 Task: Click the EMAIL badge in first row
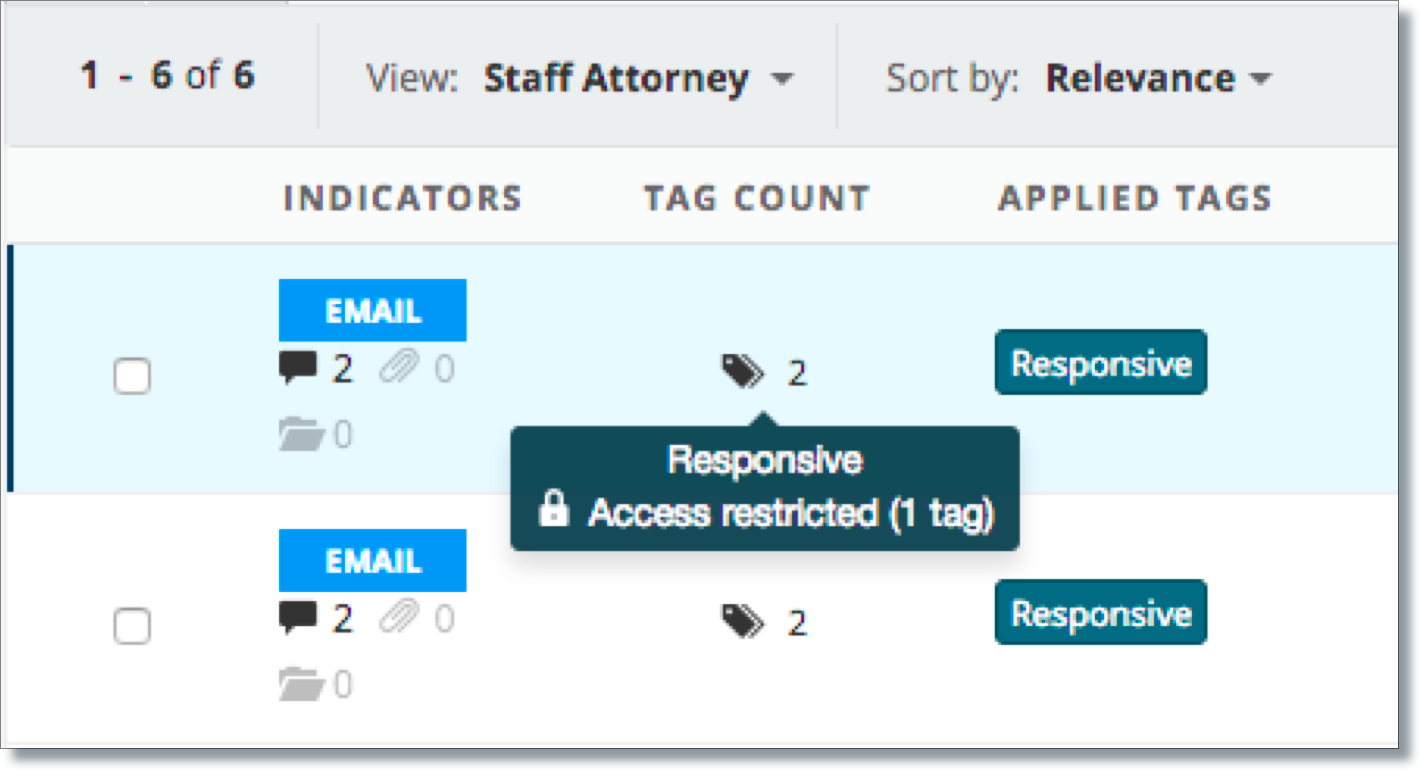coord(373,311)
